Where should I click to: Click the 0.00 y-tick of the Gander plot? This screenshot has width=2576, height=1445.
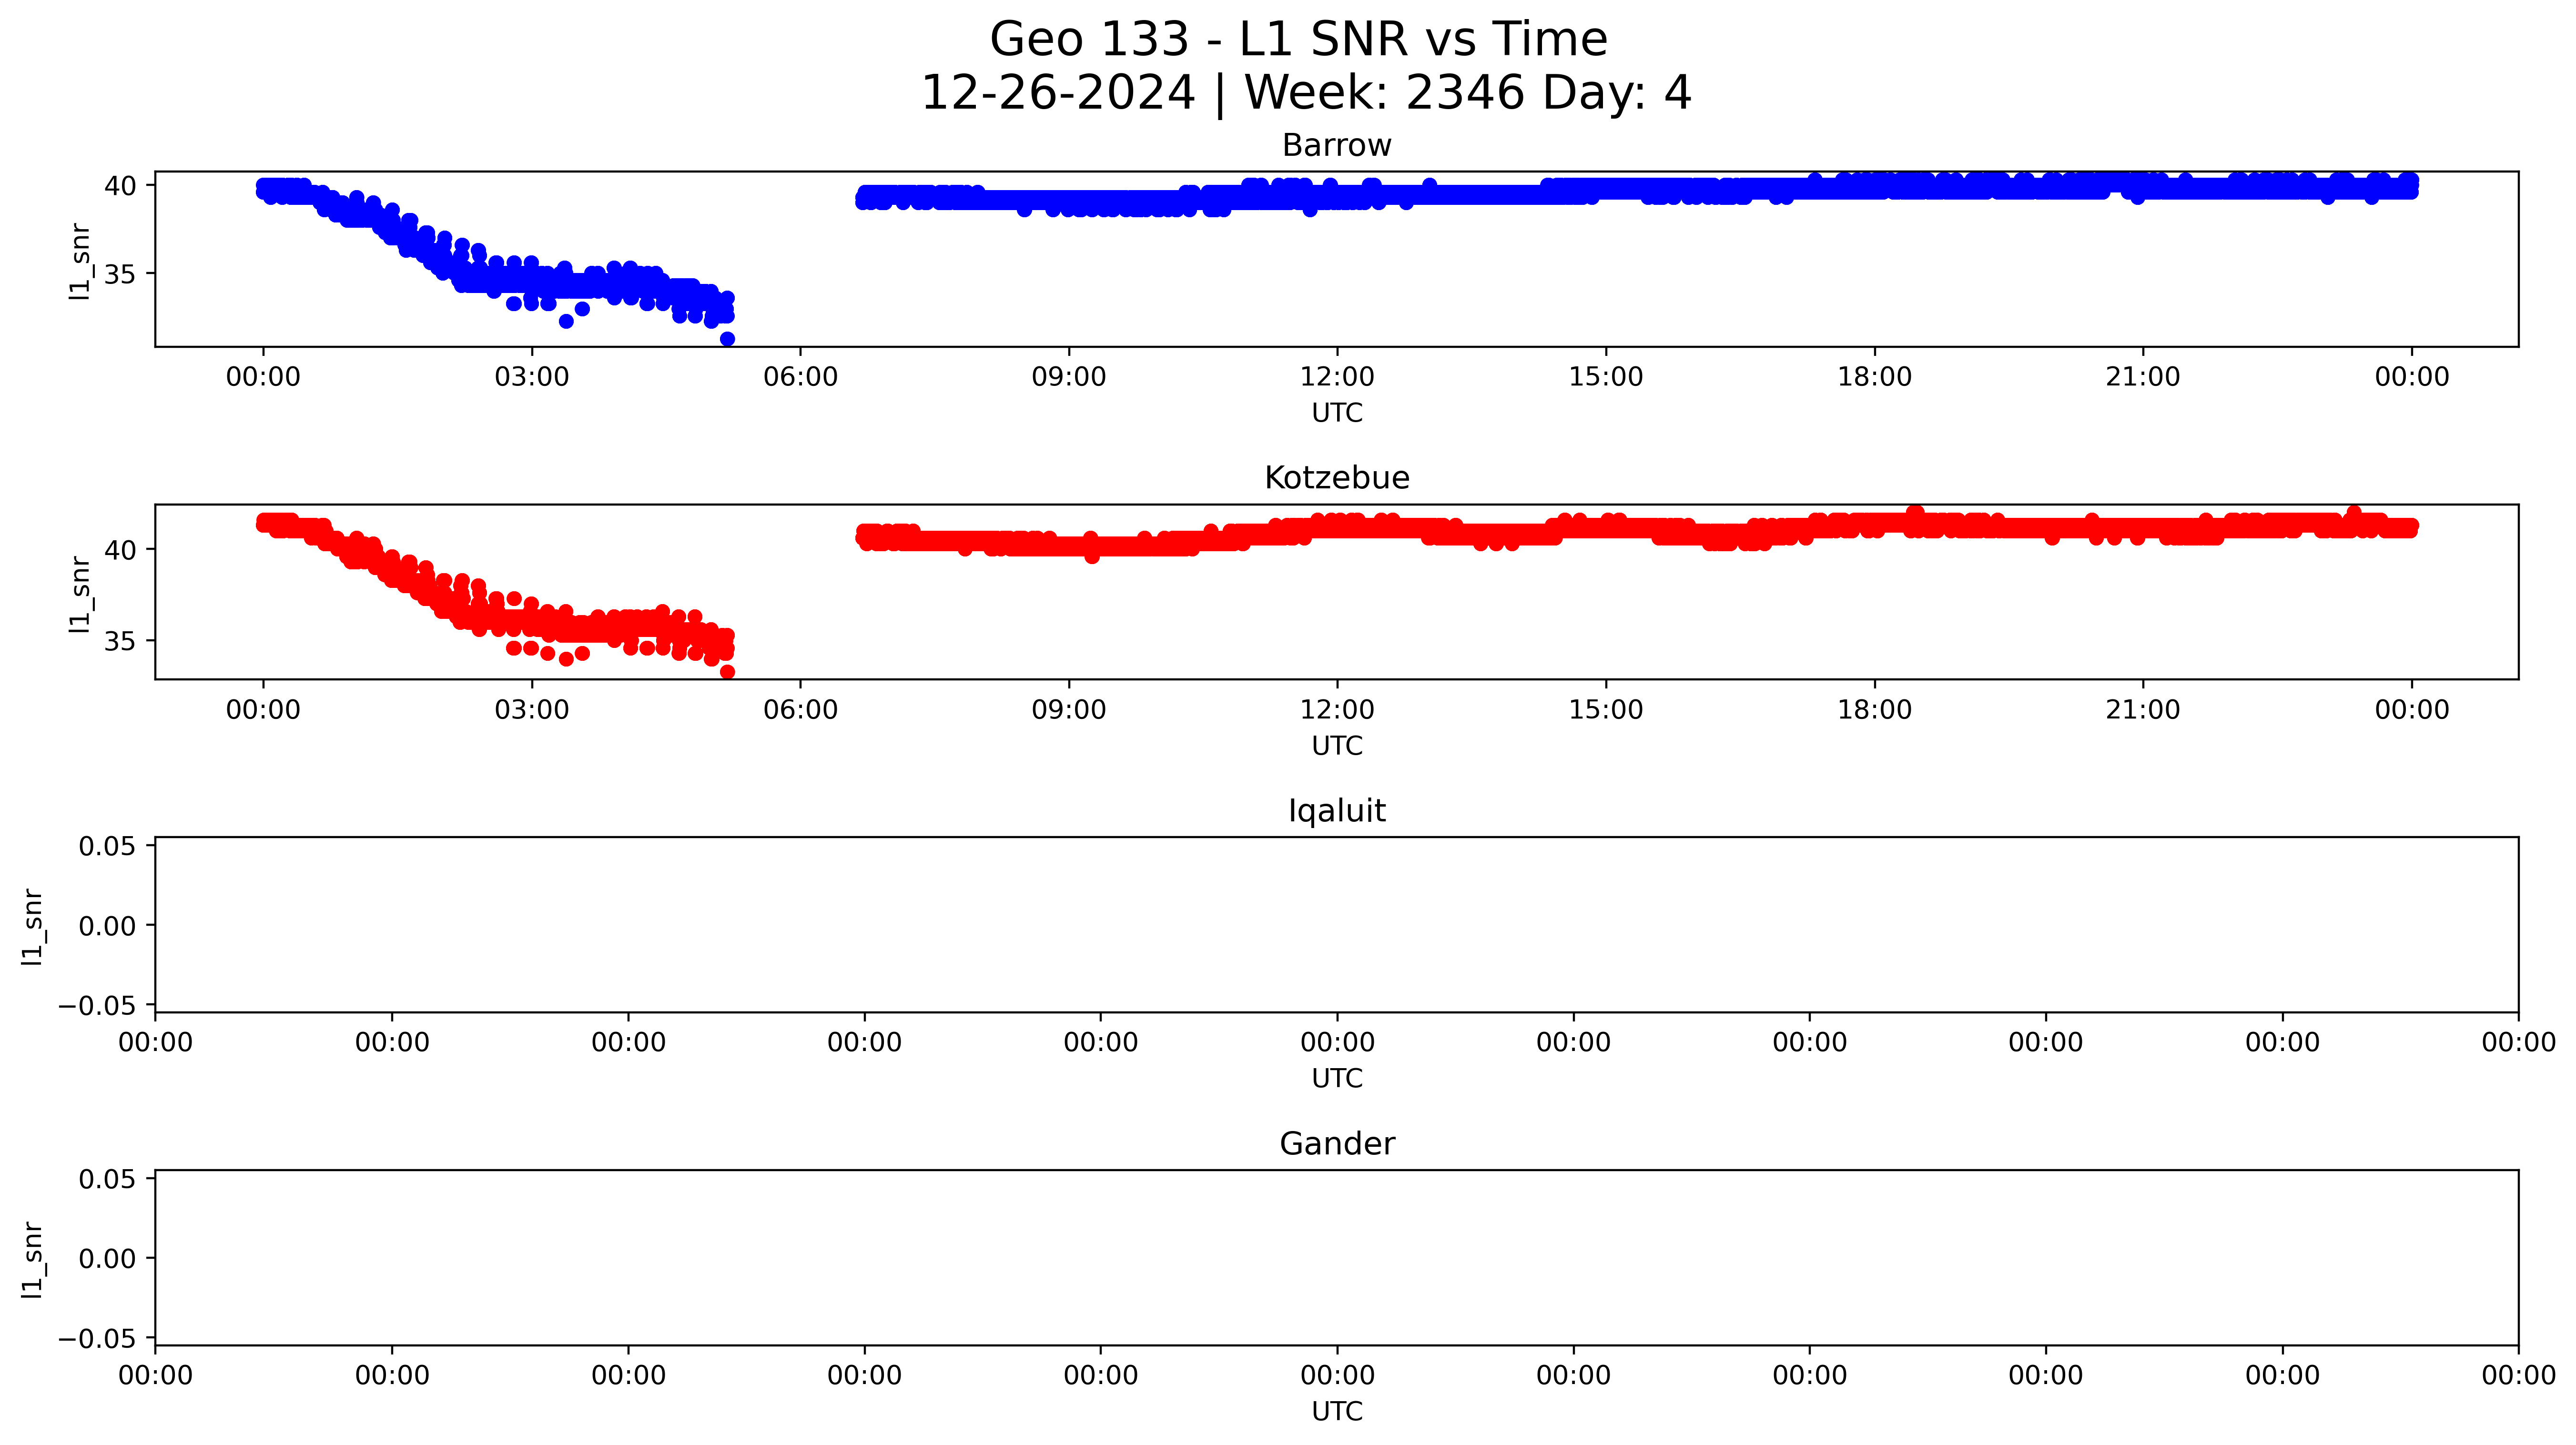click(x=107, y=1258)
